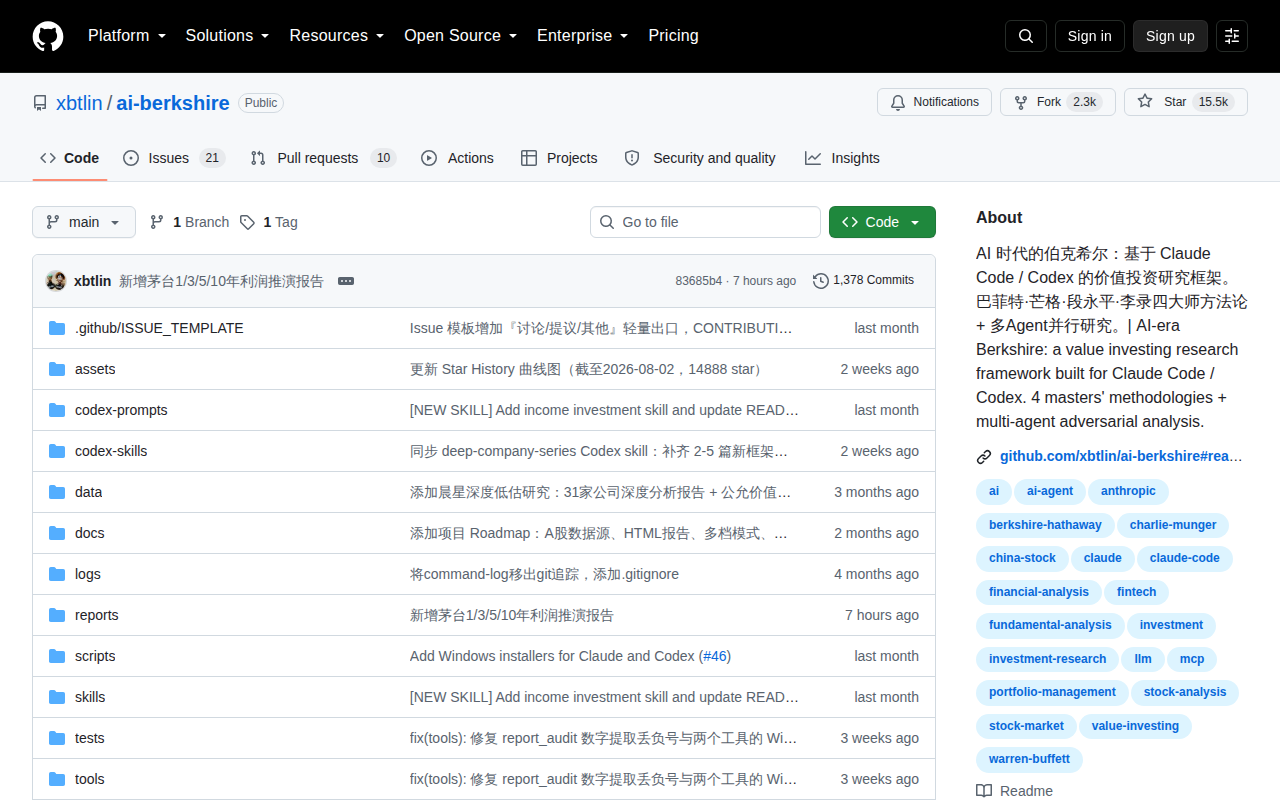Click the codex-skills folder icon
Screen dimensions: 1280x800
tap(57, 451)
